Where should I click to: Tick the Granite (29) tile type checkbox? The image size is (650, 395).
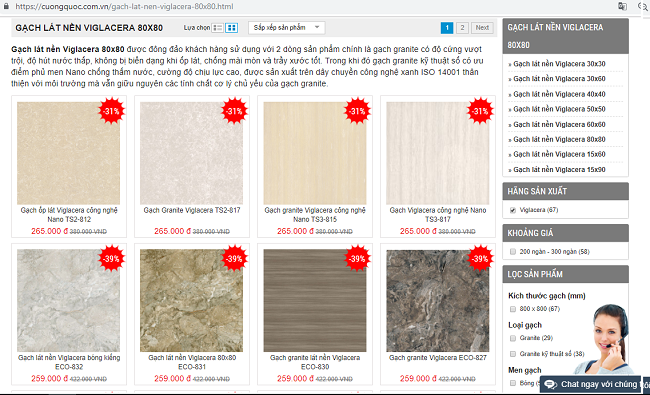[x=513, y=338]
